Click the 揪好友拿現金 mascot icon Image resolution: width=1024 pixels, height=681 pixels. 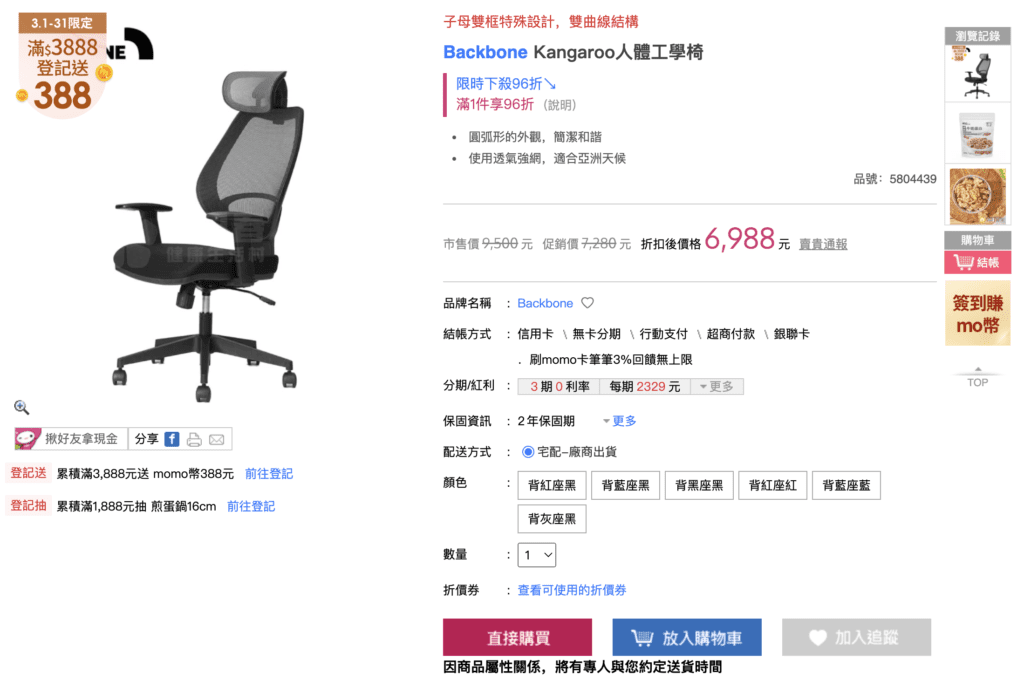coord(28,439)
